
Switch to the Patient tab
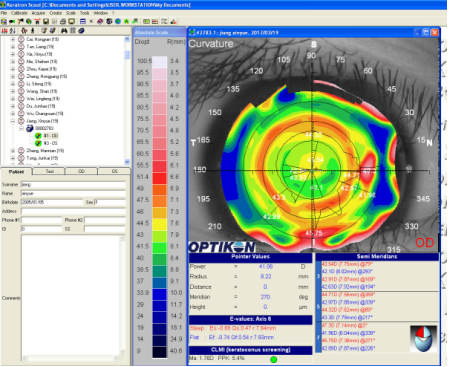(16, 172)
